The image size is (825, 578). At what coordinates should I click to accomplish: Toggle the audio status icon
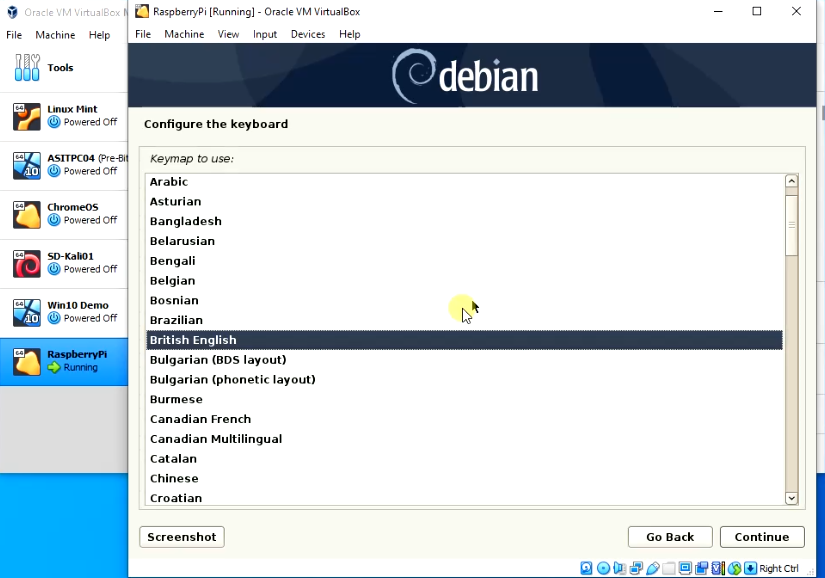pyautogui.click(x=619, y=568)
